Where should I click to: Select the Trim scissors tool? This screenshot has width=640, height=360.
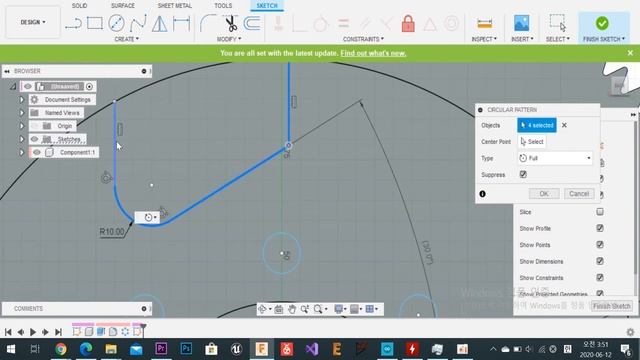coord(231,23)
